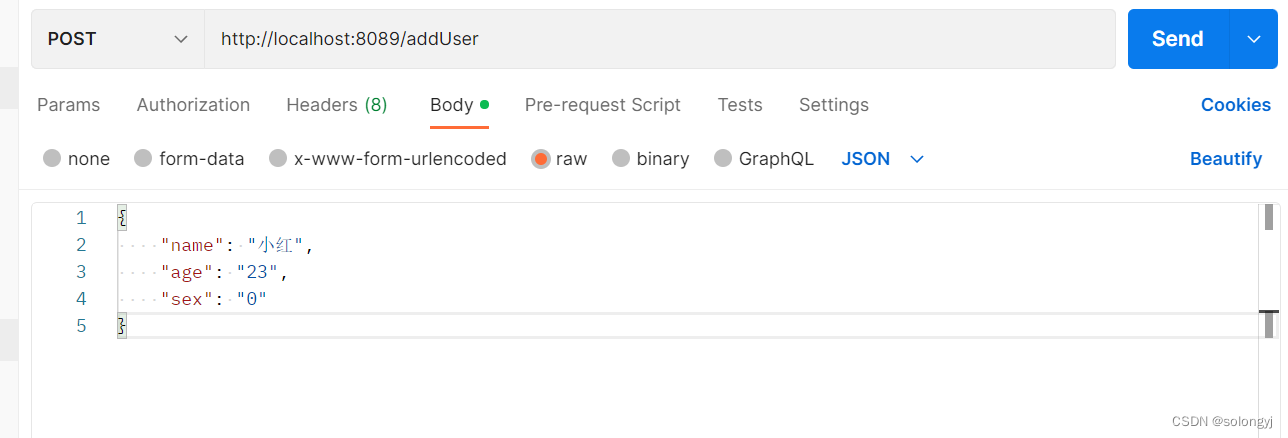
Task: Select the GraphQL radio button
Action: pos(723,158)
